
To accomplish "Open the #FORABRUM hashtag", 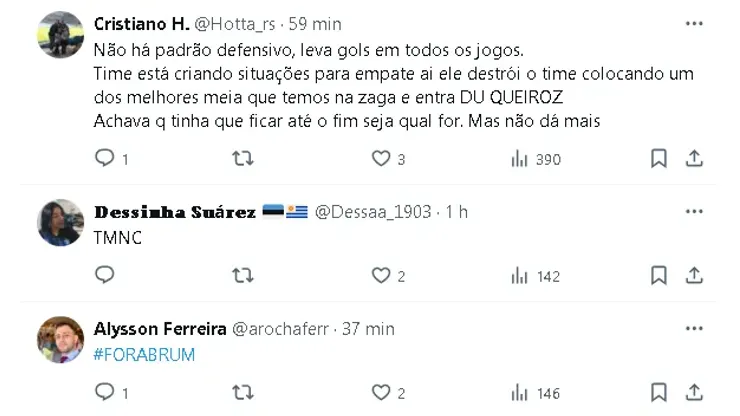I will tap(143, 355).
